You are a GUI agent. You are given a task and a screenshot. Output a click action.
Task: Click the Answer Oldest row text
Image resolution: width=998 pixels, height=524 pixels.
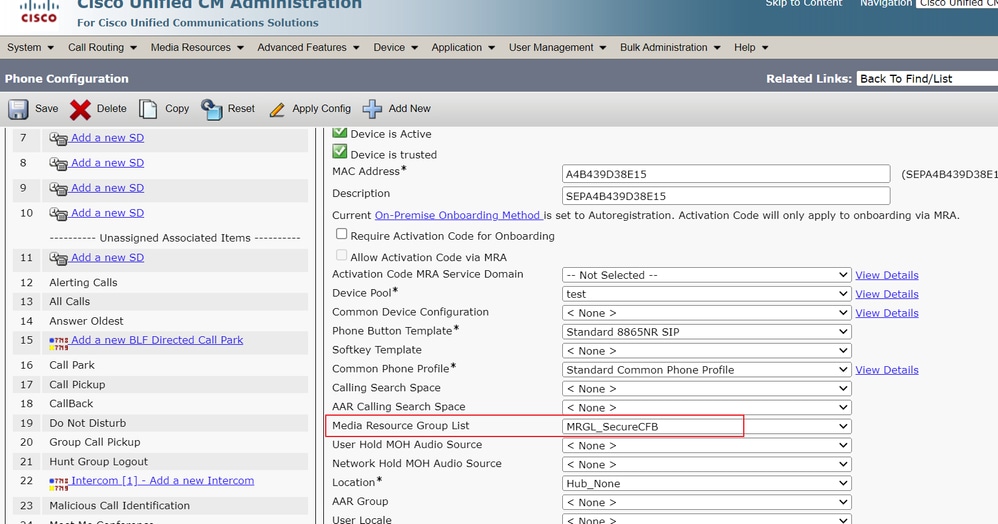(x=87, y=322)
